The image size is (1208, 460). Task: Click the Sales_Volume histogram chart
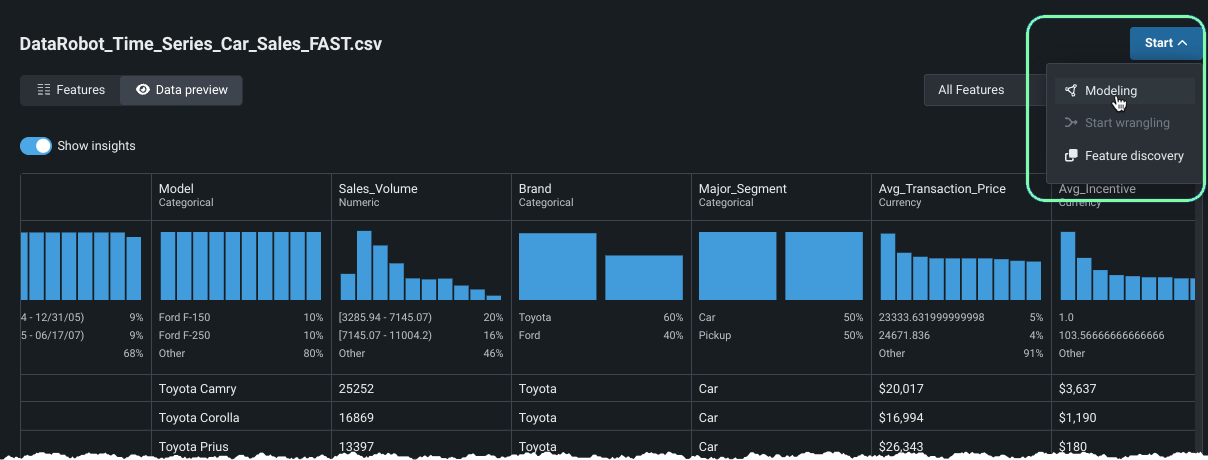(x=420, y=266)
